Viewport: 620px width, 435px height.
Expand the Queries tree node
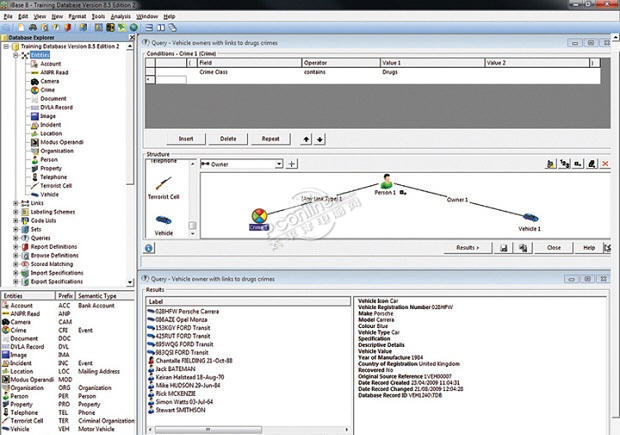(x=14, y=238)
